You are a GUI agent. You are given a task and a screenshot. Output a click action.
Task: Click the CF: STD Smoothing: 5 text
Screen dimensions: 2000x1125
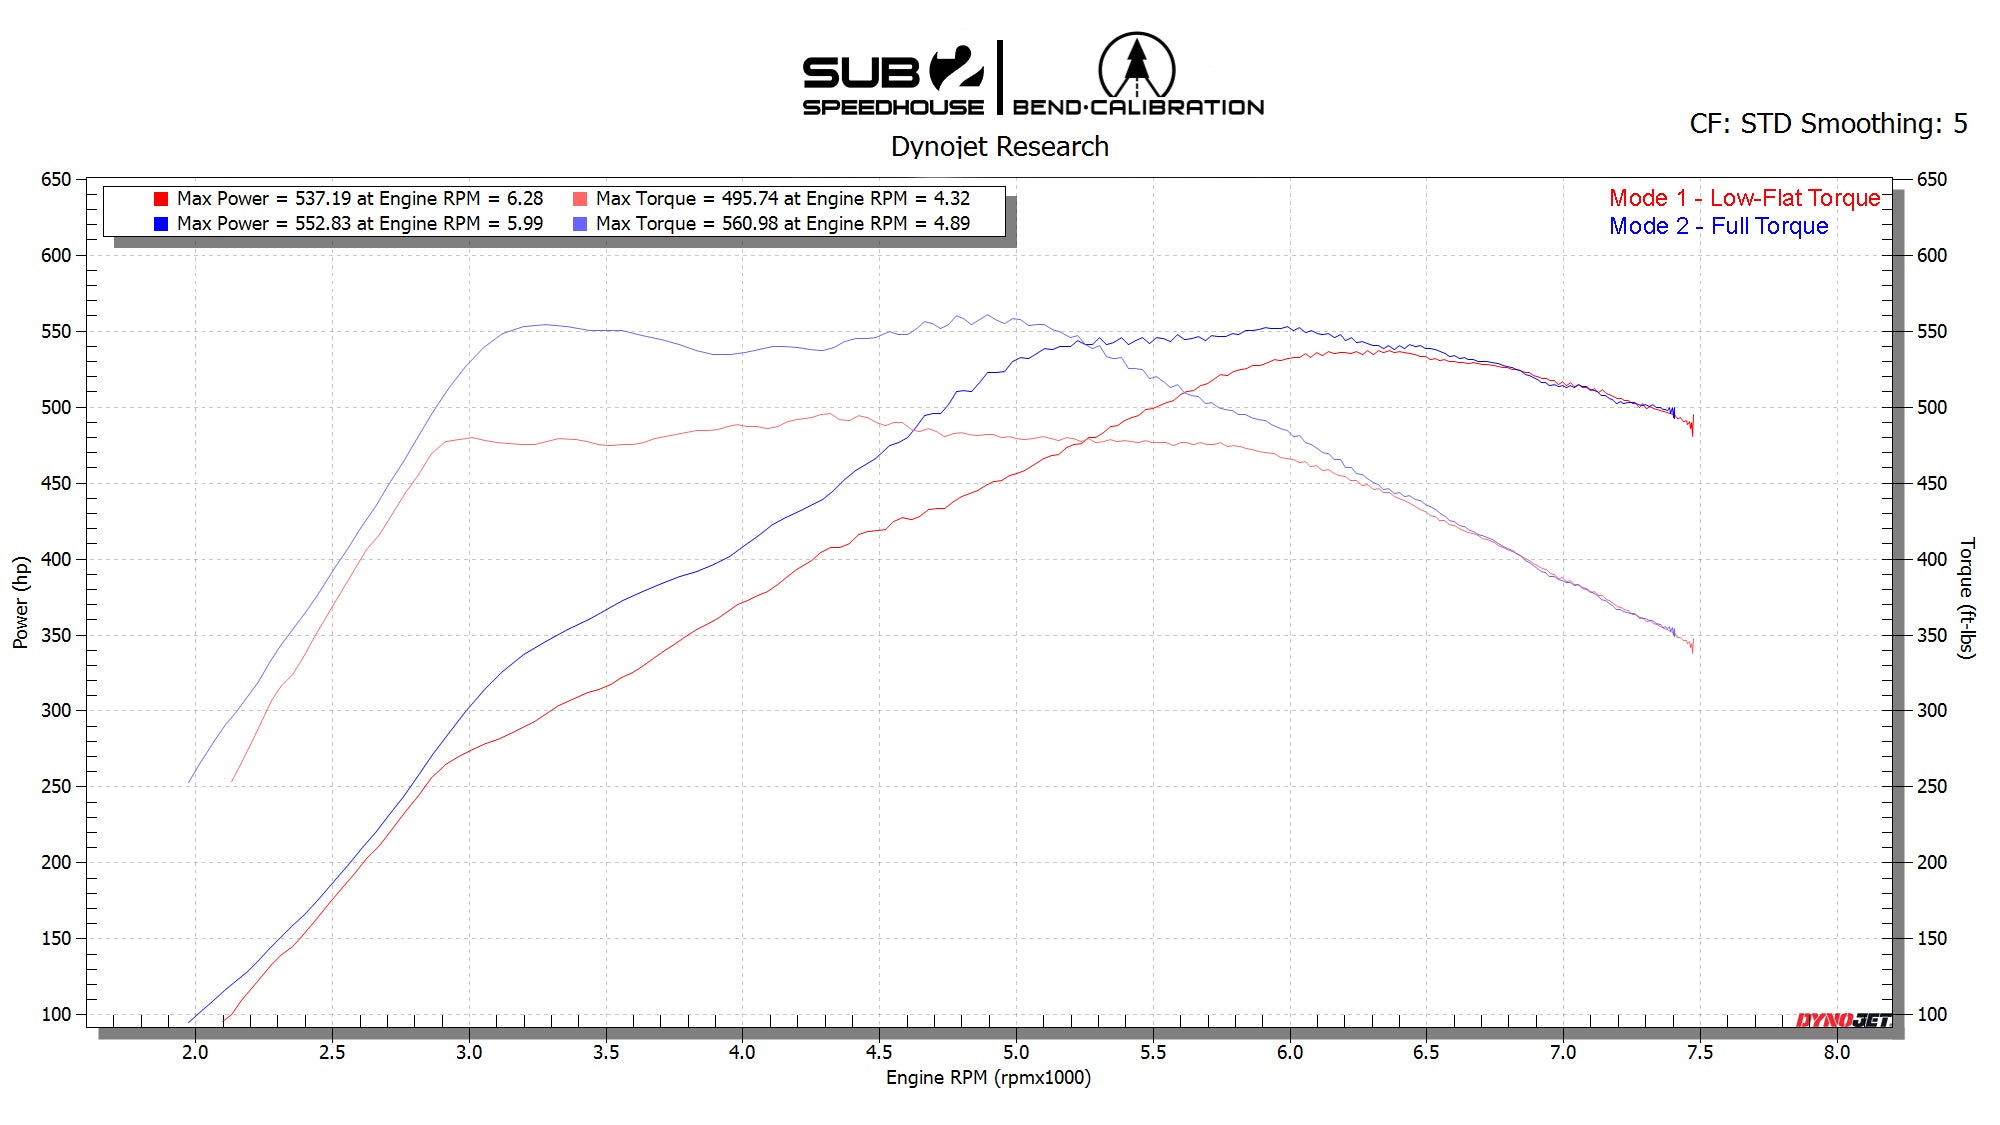(x=1828, y=124)
